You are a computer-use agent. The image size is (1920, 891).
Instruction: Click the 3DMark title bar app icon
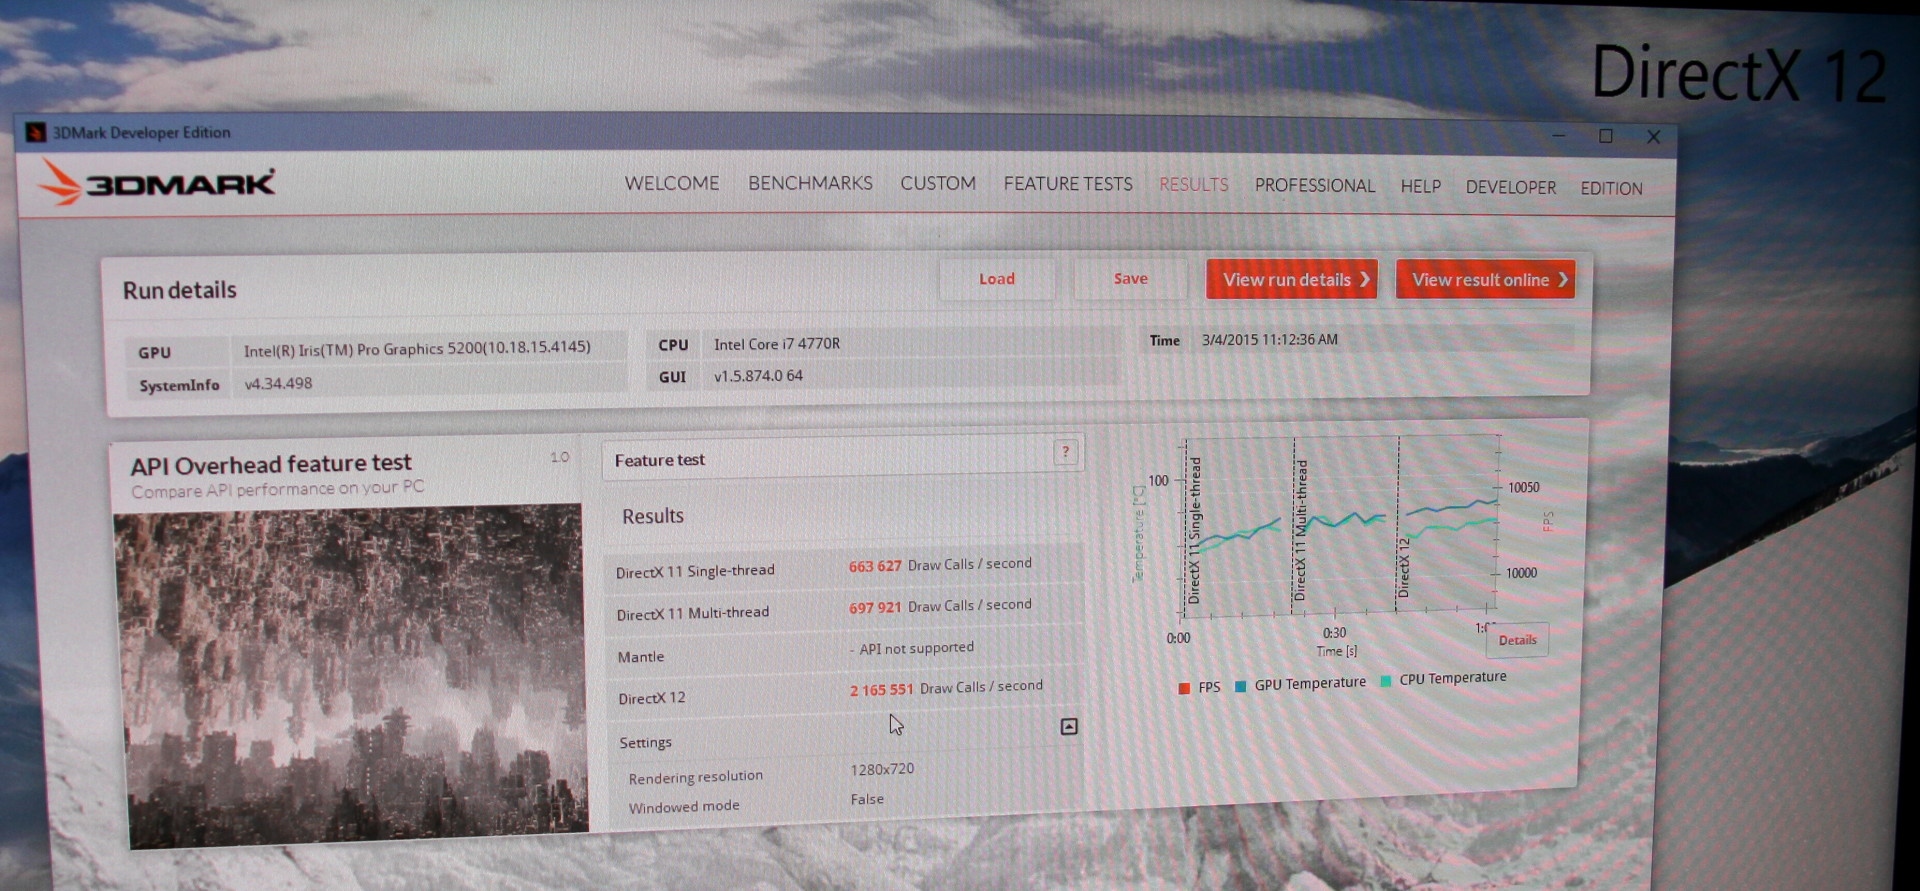(36, 132)
